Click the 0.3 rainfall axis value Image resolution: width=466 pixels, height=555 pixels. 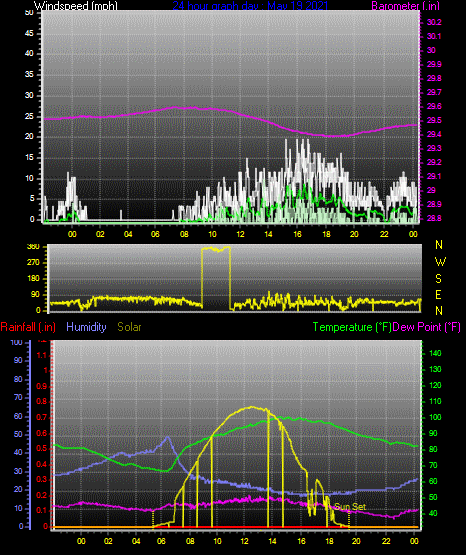(42, 480)
